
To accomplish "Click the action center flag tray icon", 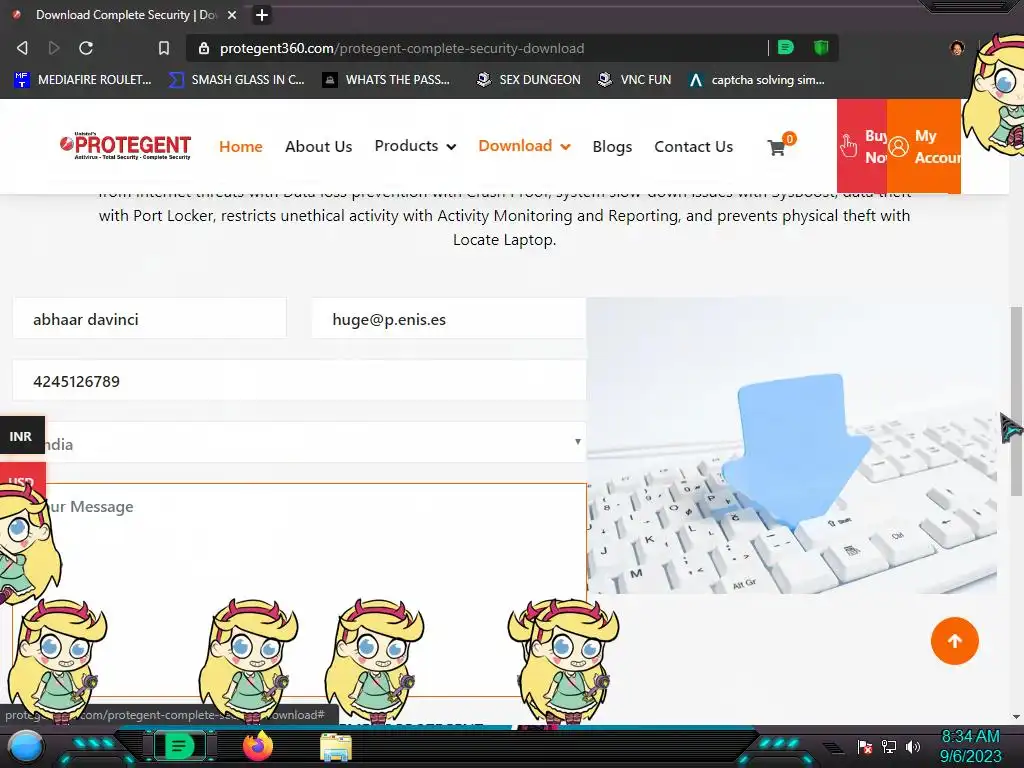I will click(x=865, y=746).
